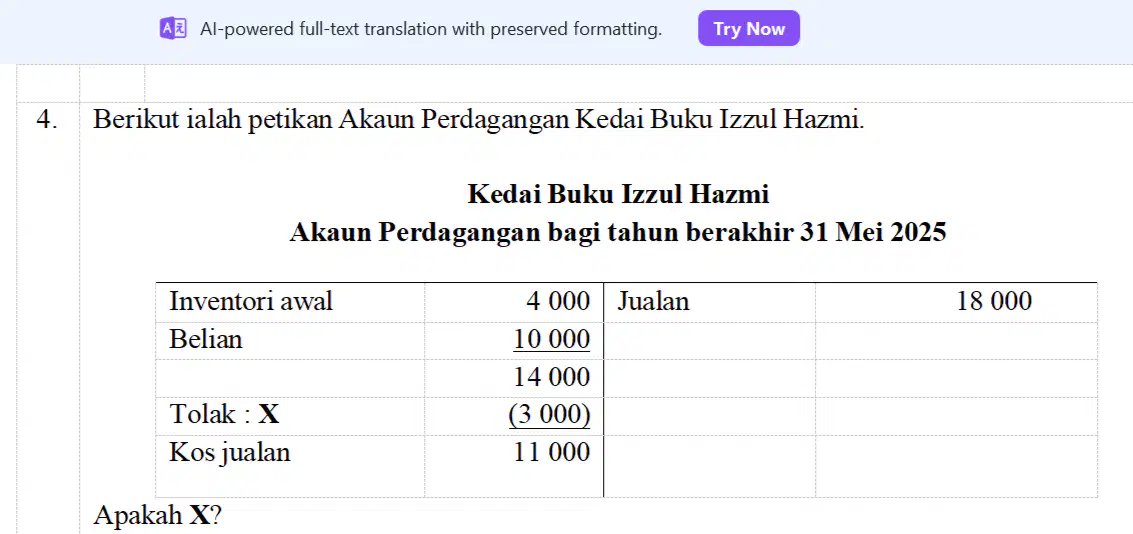Click the AI-powered full-text translation banner text

(431, 30)
